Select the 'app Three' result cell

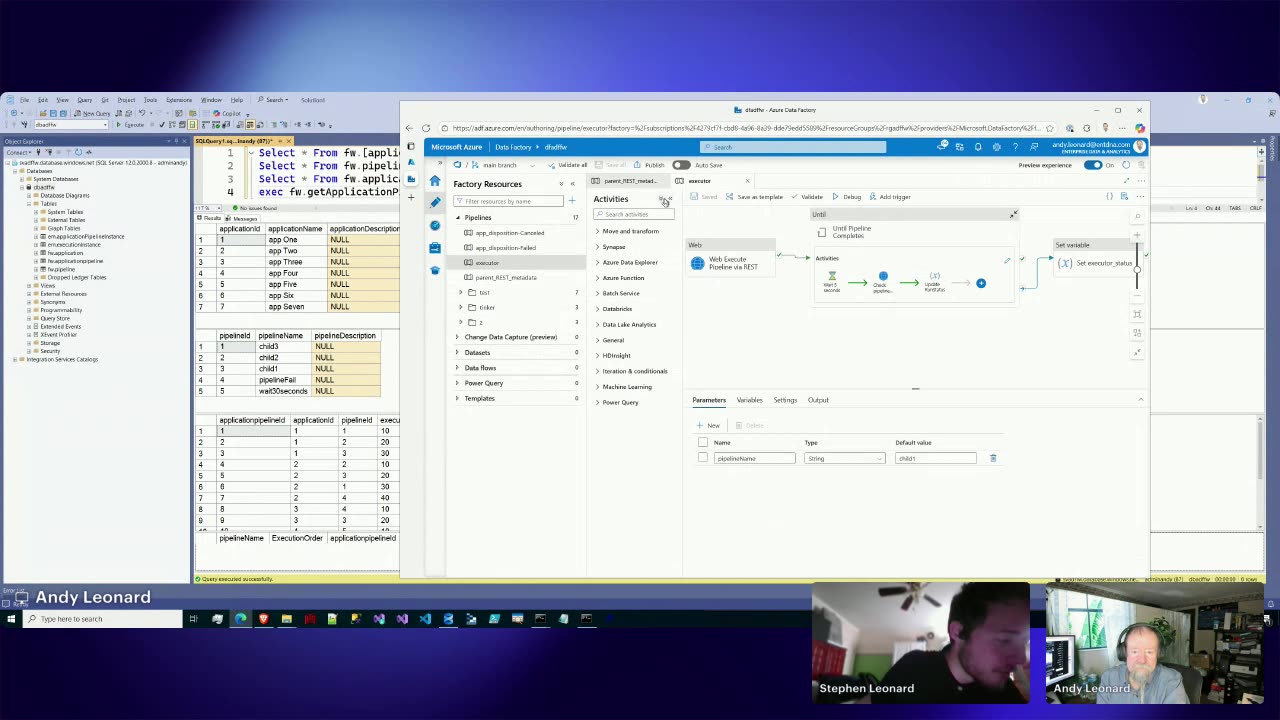click(295, 262)
